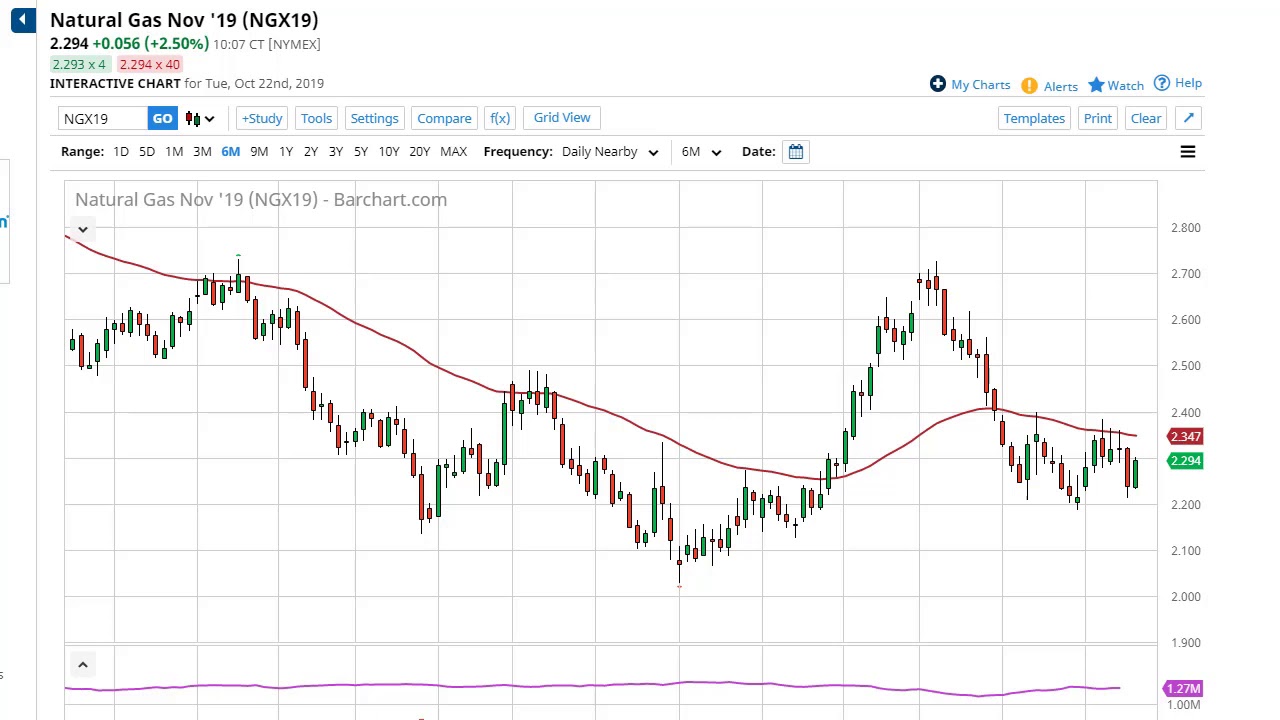Open the 6M period dropdown
Viewport: 1280px width, 720px height.
pos(701,152)
